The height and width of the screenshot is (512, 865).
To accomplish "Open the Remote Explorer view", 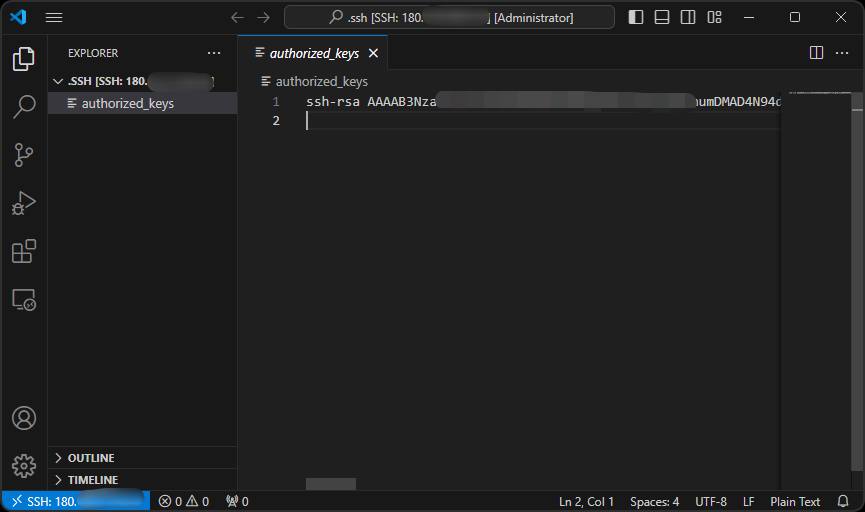I will click(x=24, y=299).
